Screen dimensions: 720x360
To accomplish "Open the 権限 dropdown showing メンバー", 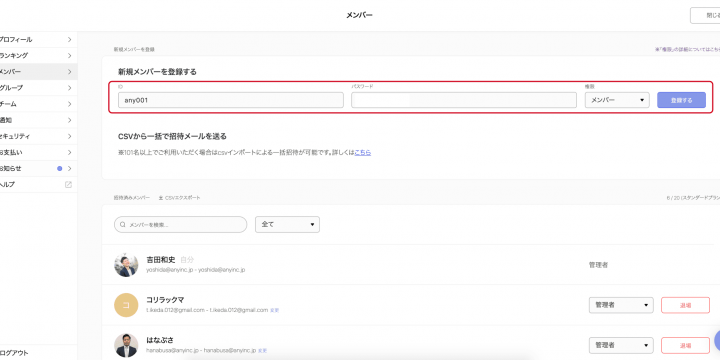I will click(617, 100).
